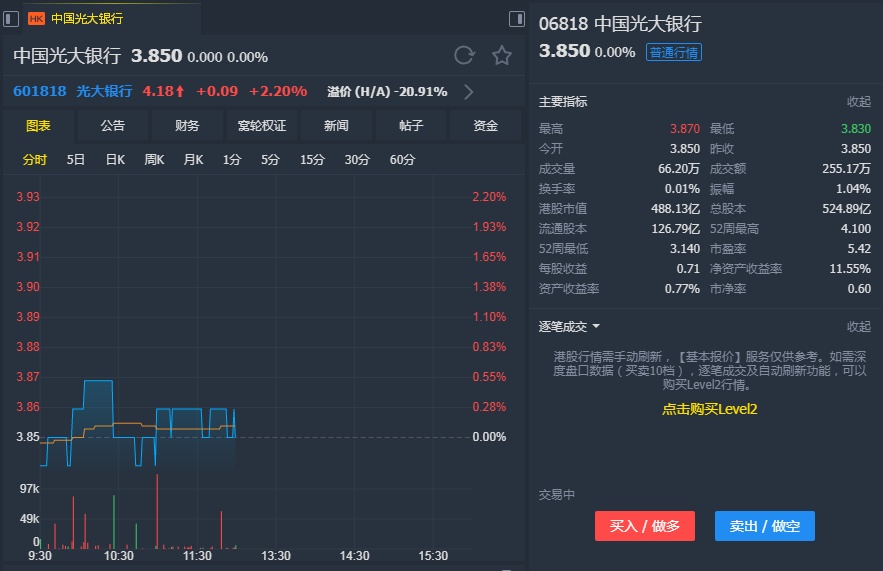The image size is (883, 571).
Task: Click the refresh quote icon
Action: coord(464,56)
